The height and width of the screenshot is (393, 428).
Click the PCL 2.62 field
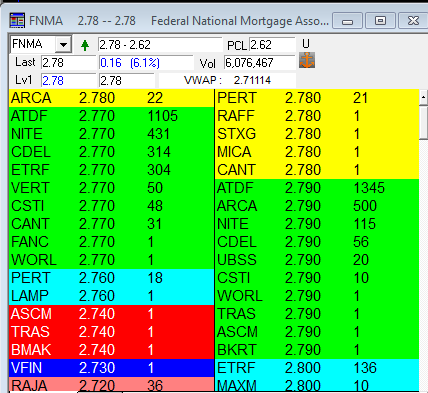pyautogui.click(x=272, y=45)
